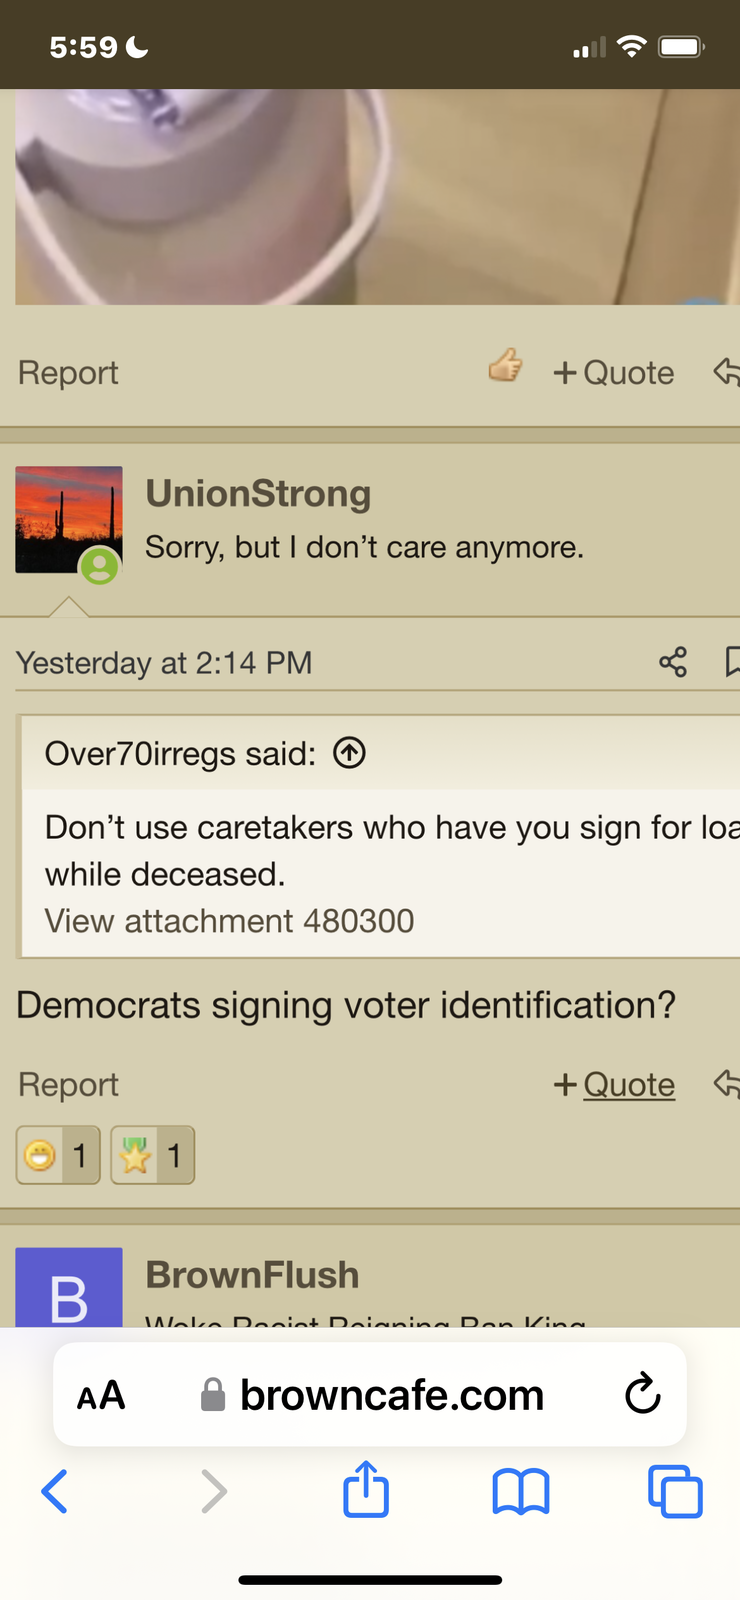
Task: Go back with Safari back arrow
Action: (x=55, y=1492)
